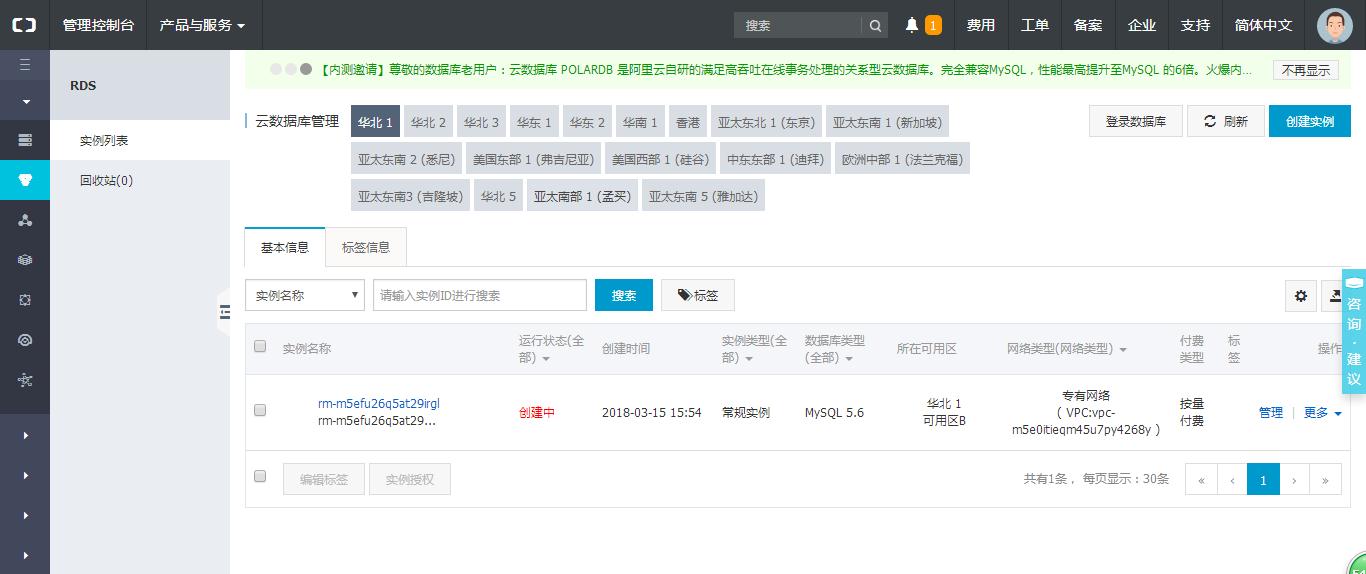Expand the first collapsed sidebar group arrow
Viewport: 1366px width, 574px height.
click(x=25, y=435)
